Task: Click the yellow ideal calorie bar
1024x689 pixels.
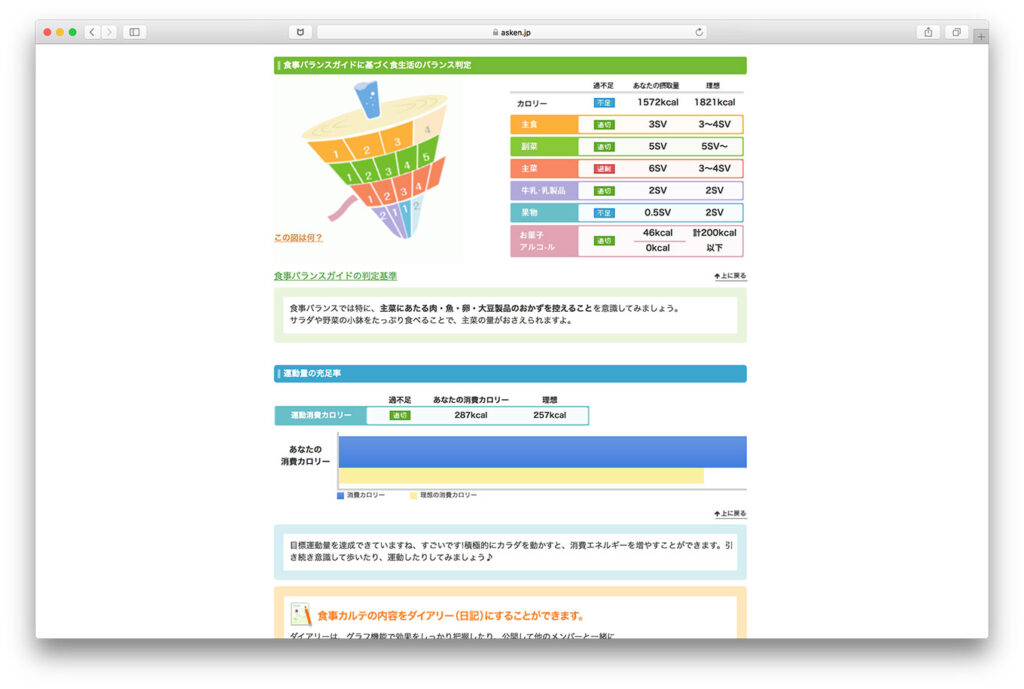Action: point(520,476)
